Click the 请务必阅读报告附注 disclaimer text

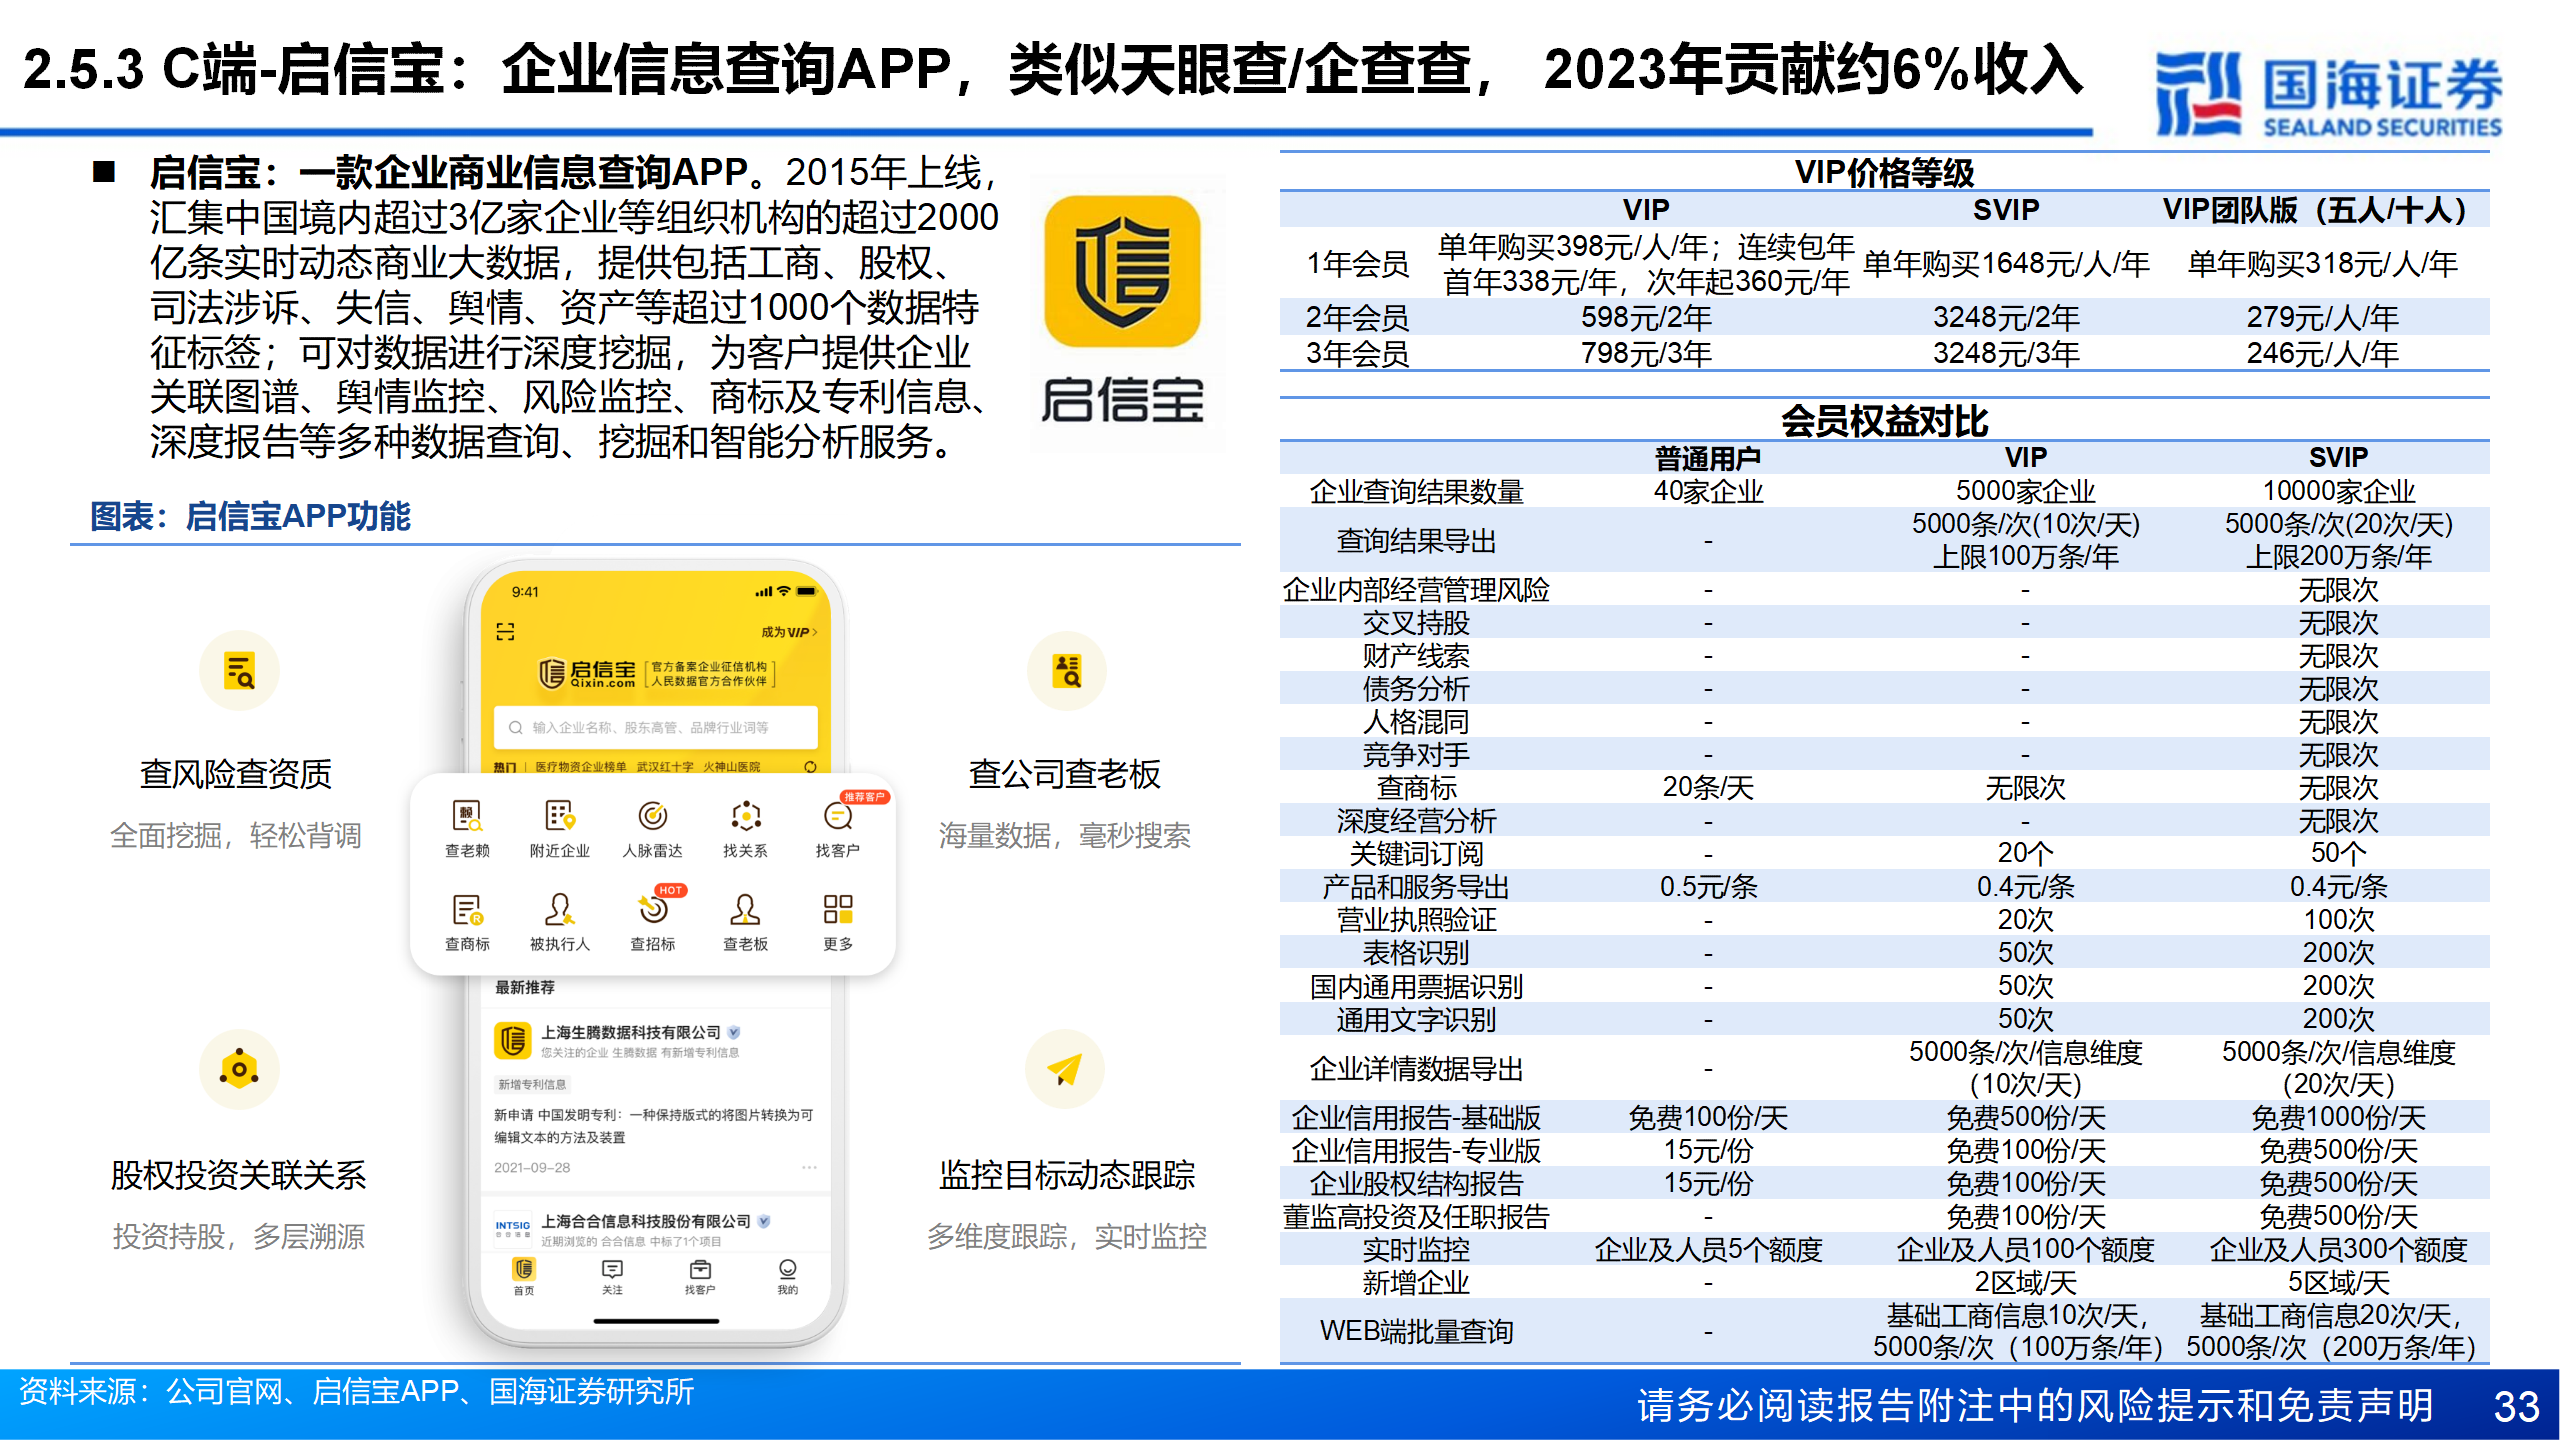pos(2035,1406)
